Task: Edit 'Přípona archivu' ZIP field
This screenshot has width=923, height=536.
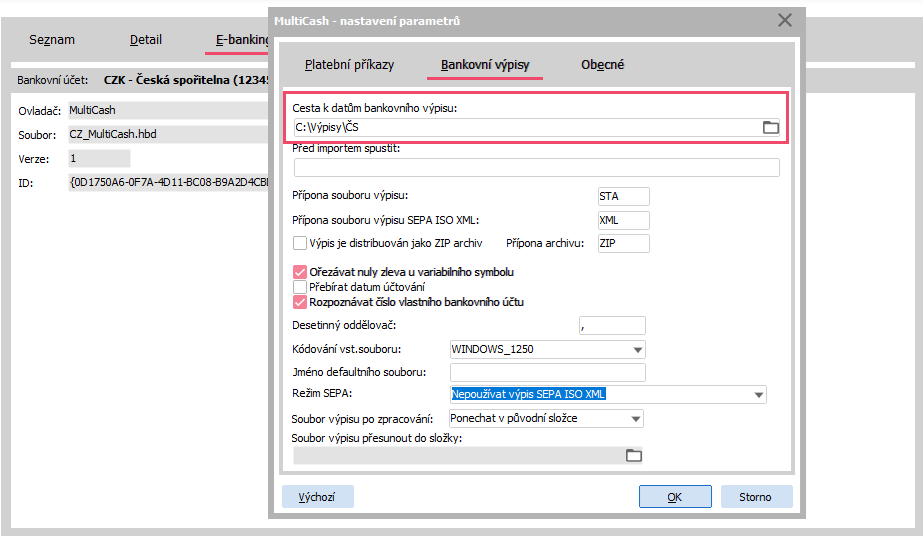Action: click(x=623, y=244)
